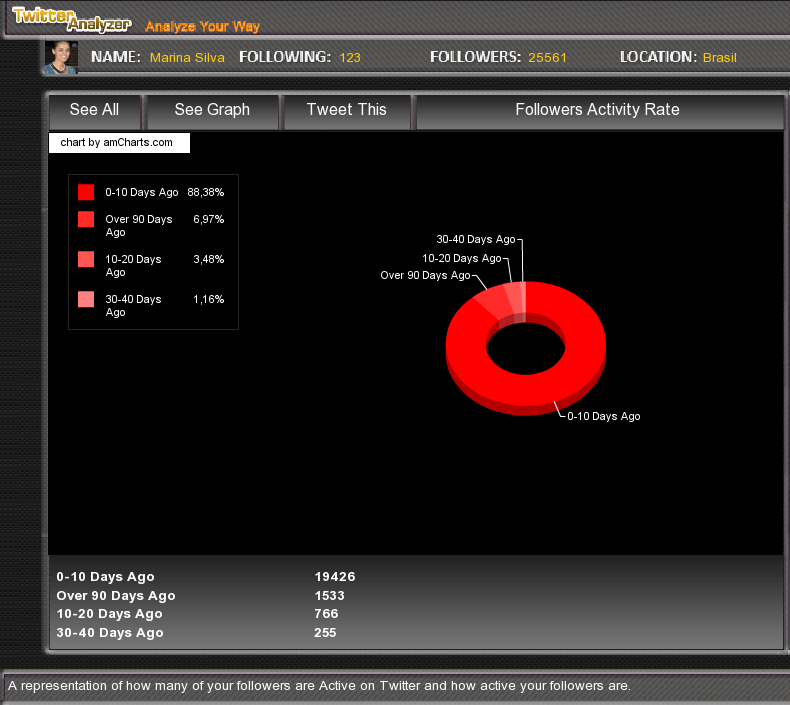This screenshot has height=705, width=790.
Task: Open the chart by amCharts.com link
Action: point(119,143)
